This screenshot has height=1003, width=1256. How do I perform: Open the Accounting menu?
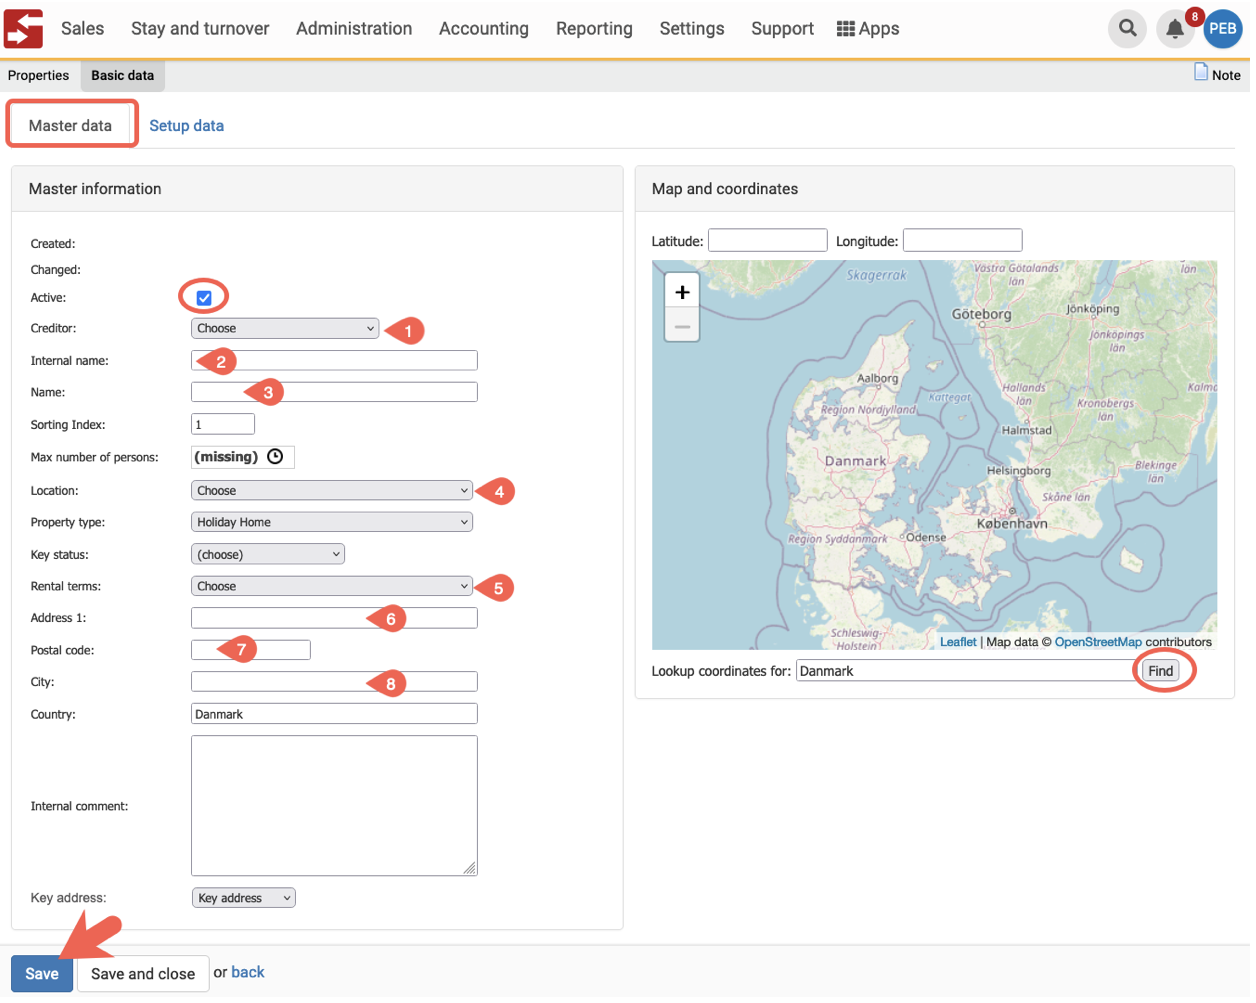(x=486, y=29)
